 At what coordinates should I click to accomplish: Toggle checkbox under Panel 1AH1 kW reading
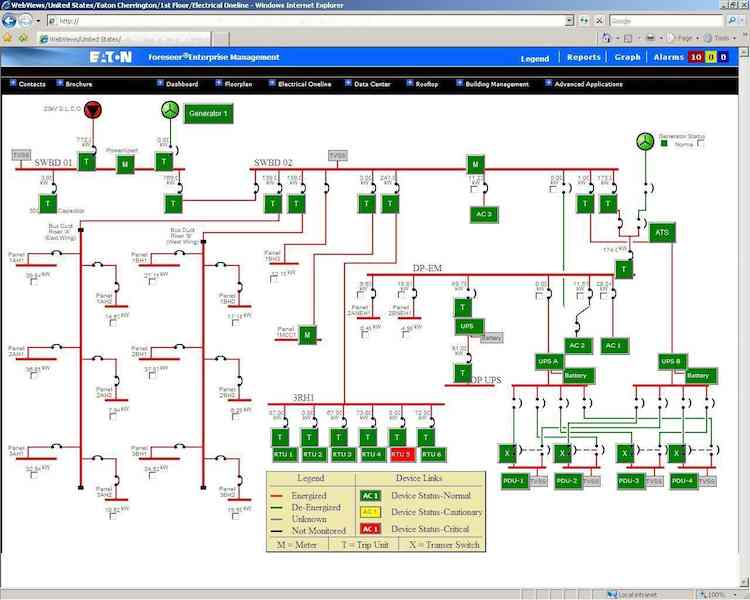point(34,281)
